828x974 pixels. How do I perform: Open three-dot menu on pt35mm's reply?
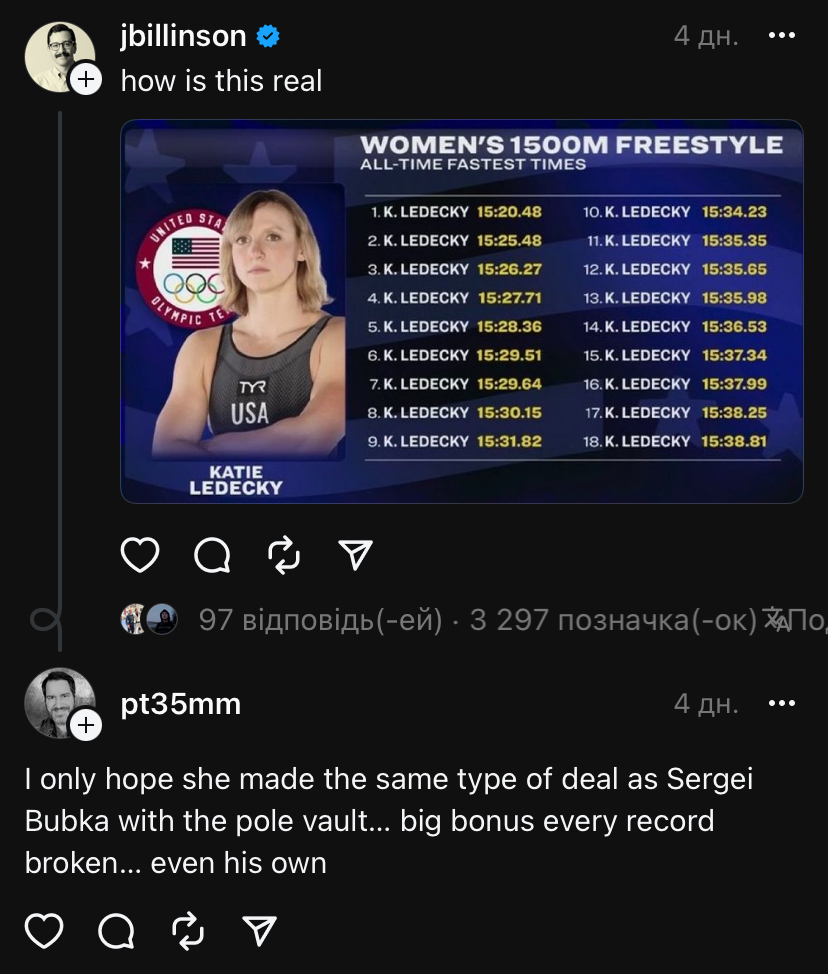[781, 703]
